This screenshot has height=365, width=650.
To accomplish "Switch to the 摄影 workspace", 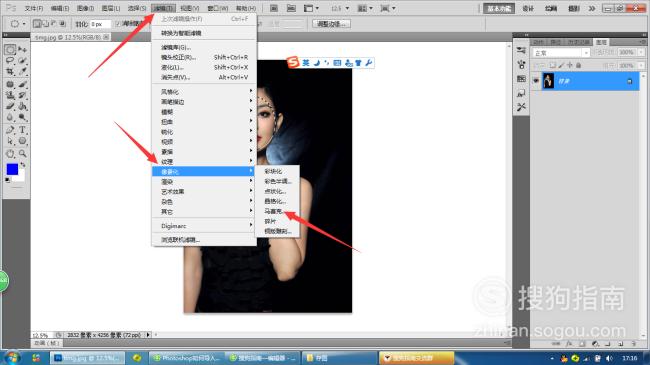I will [x=574, y=8].
